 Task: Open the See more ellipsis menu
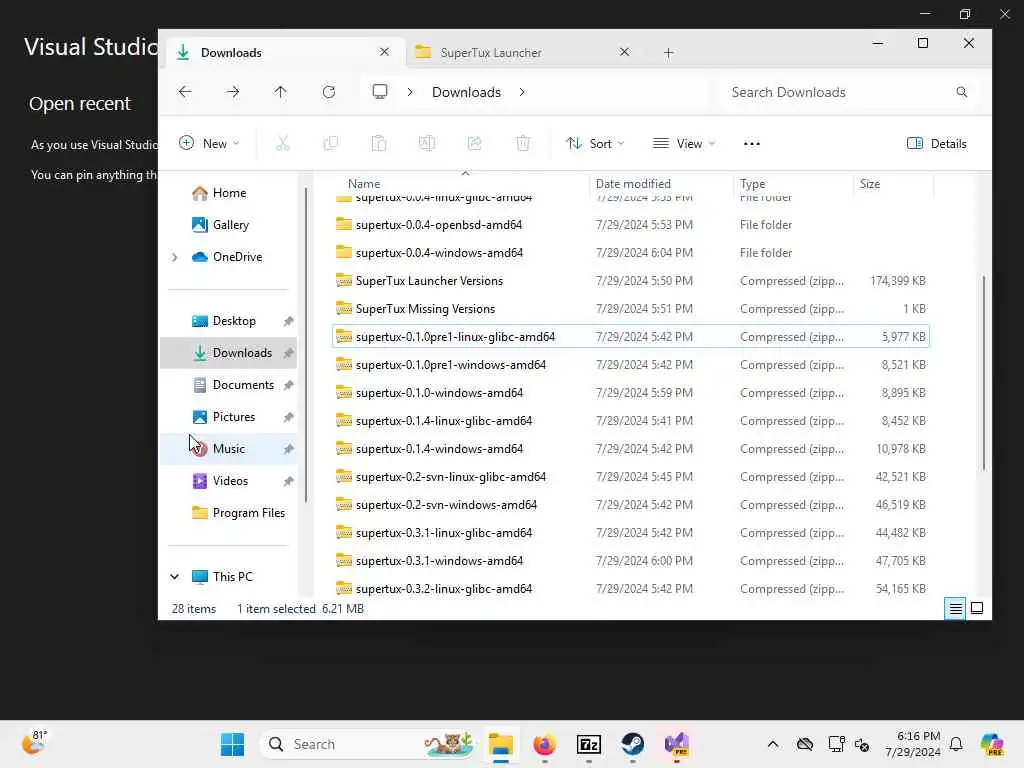pyautogui.click(x=752, y=144)
